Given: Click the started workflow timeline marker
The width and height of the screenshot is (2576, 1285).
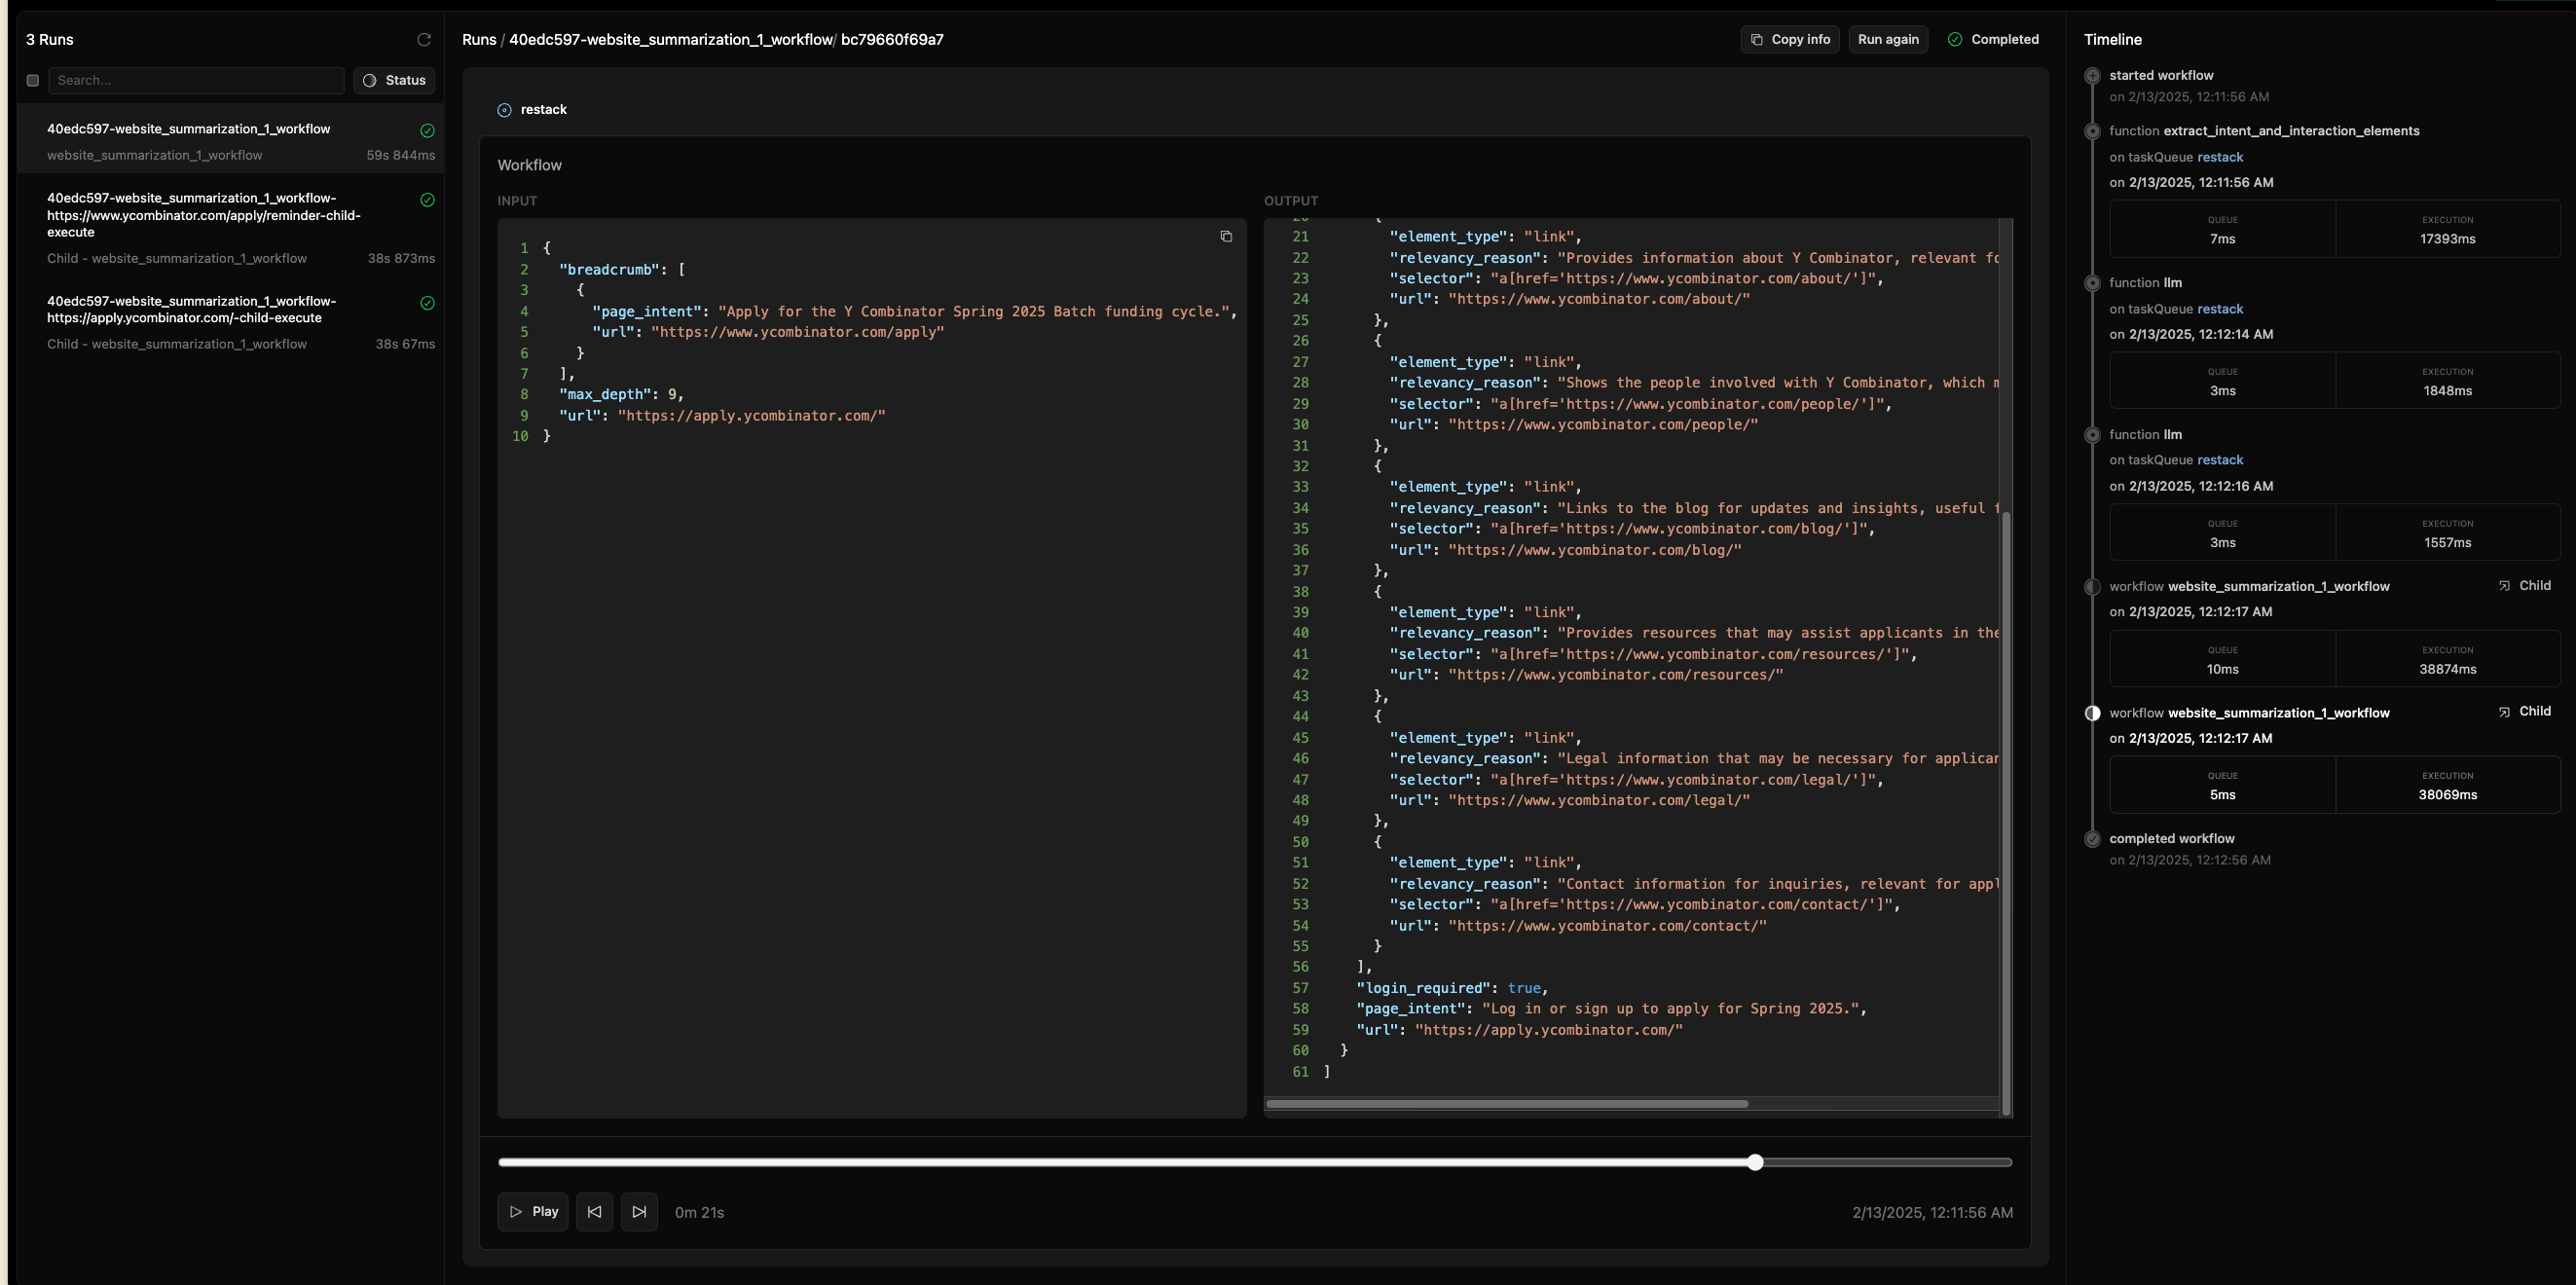Looking at the screenshot, I should [2092, 76].
